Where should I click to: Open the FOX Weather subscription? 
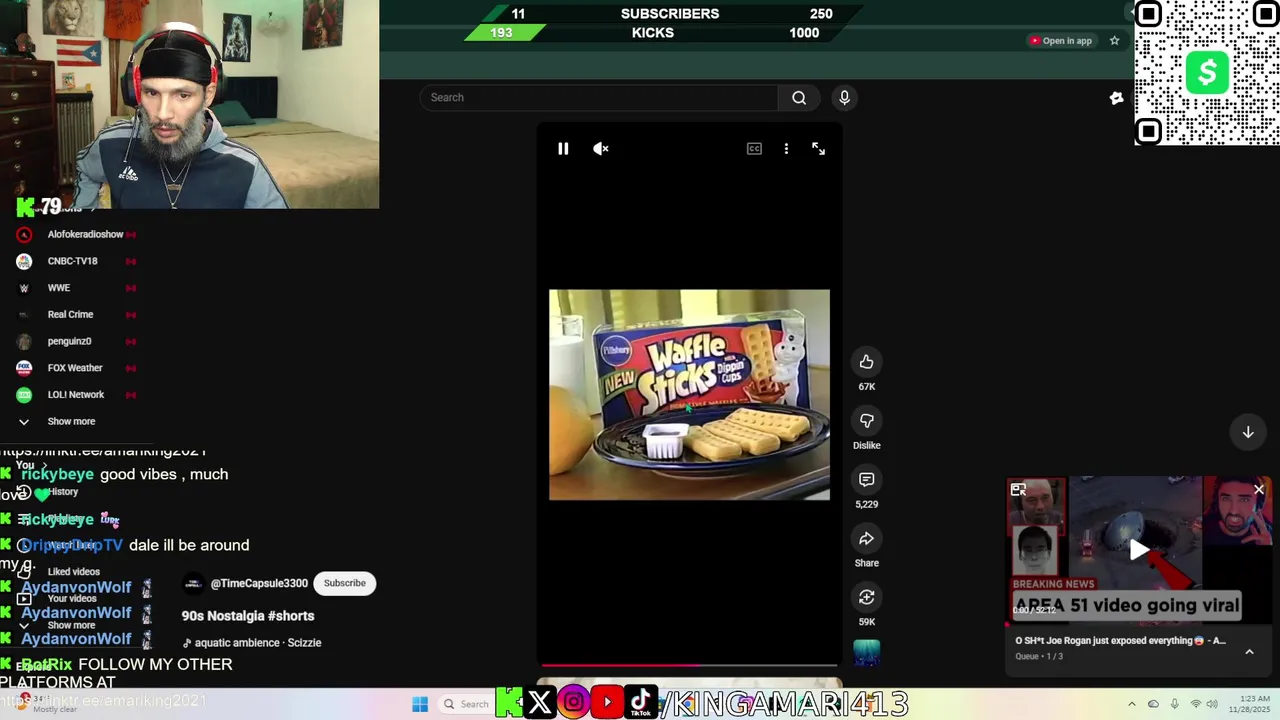(x=76, y=368)
